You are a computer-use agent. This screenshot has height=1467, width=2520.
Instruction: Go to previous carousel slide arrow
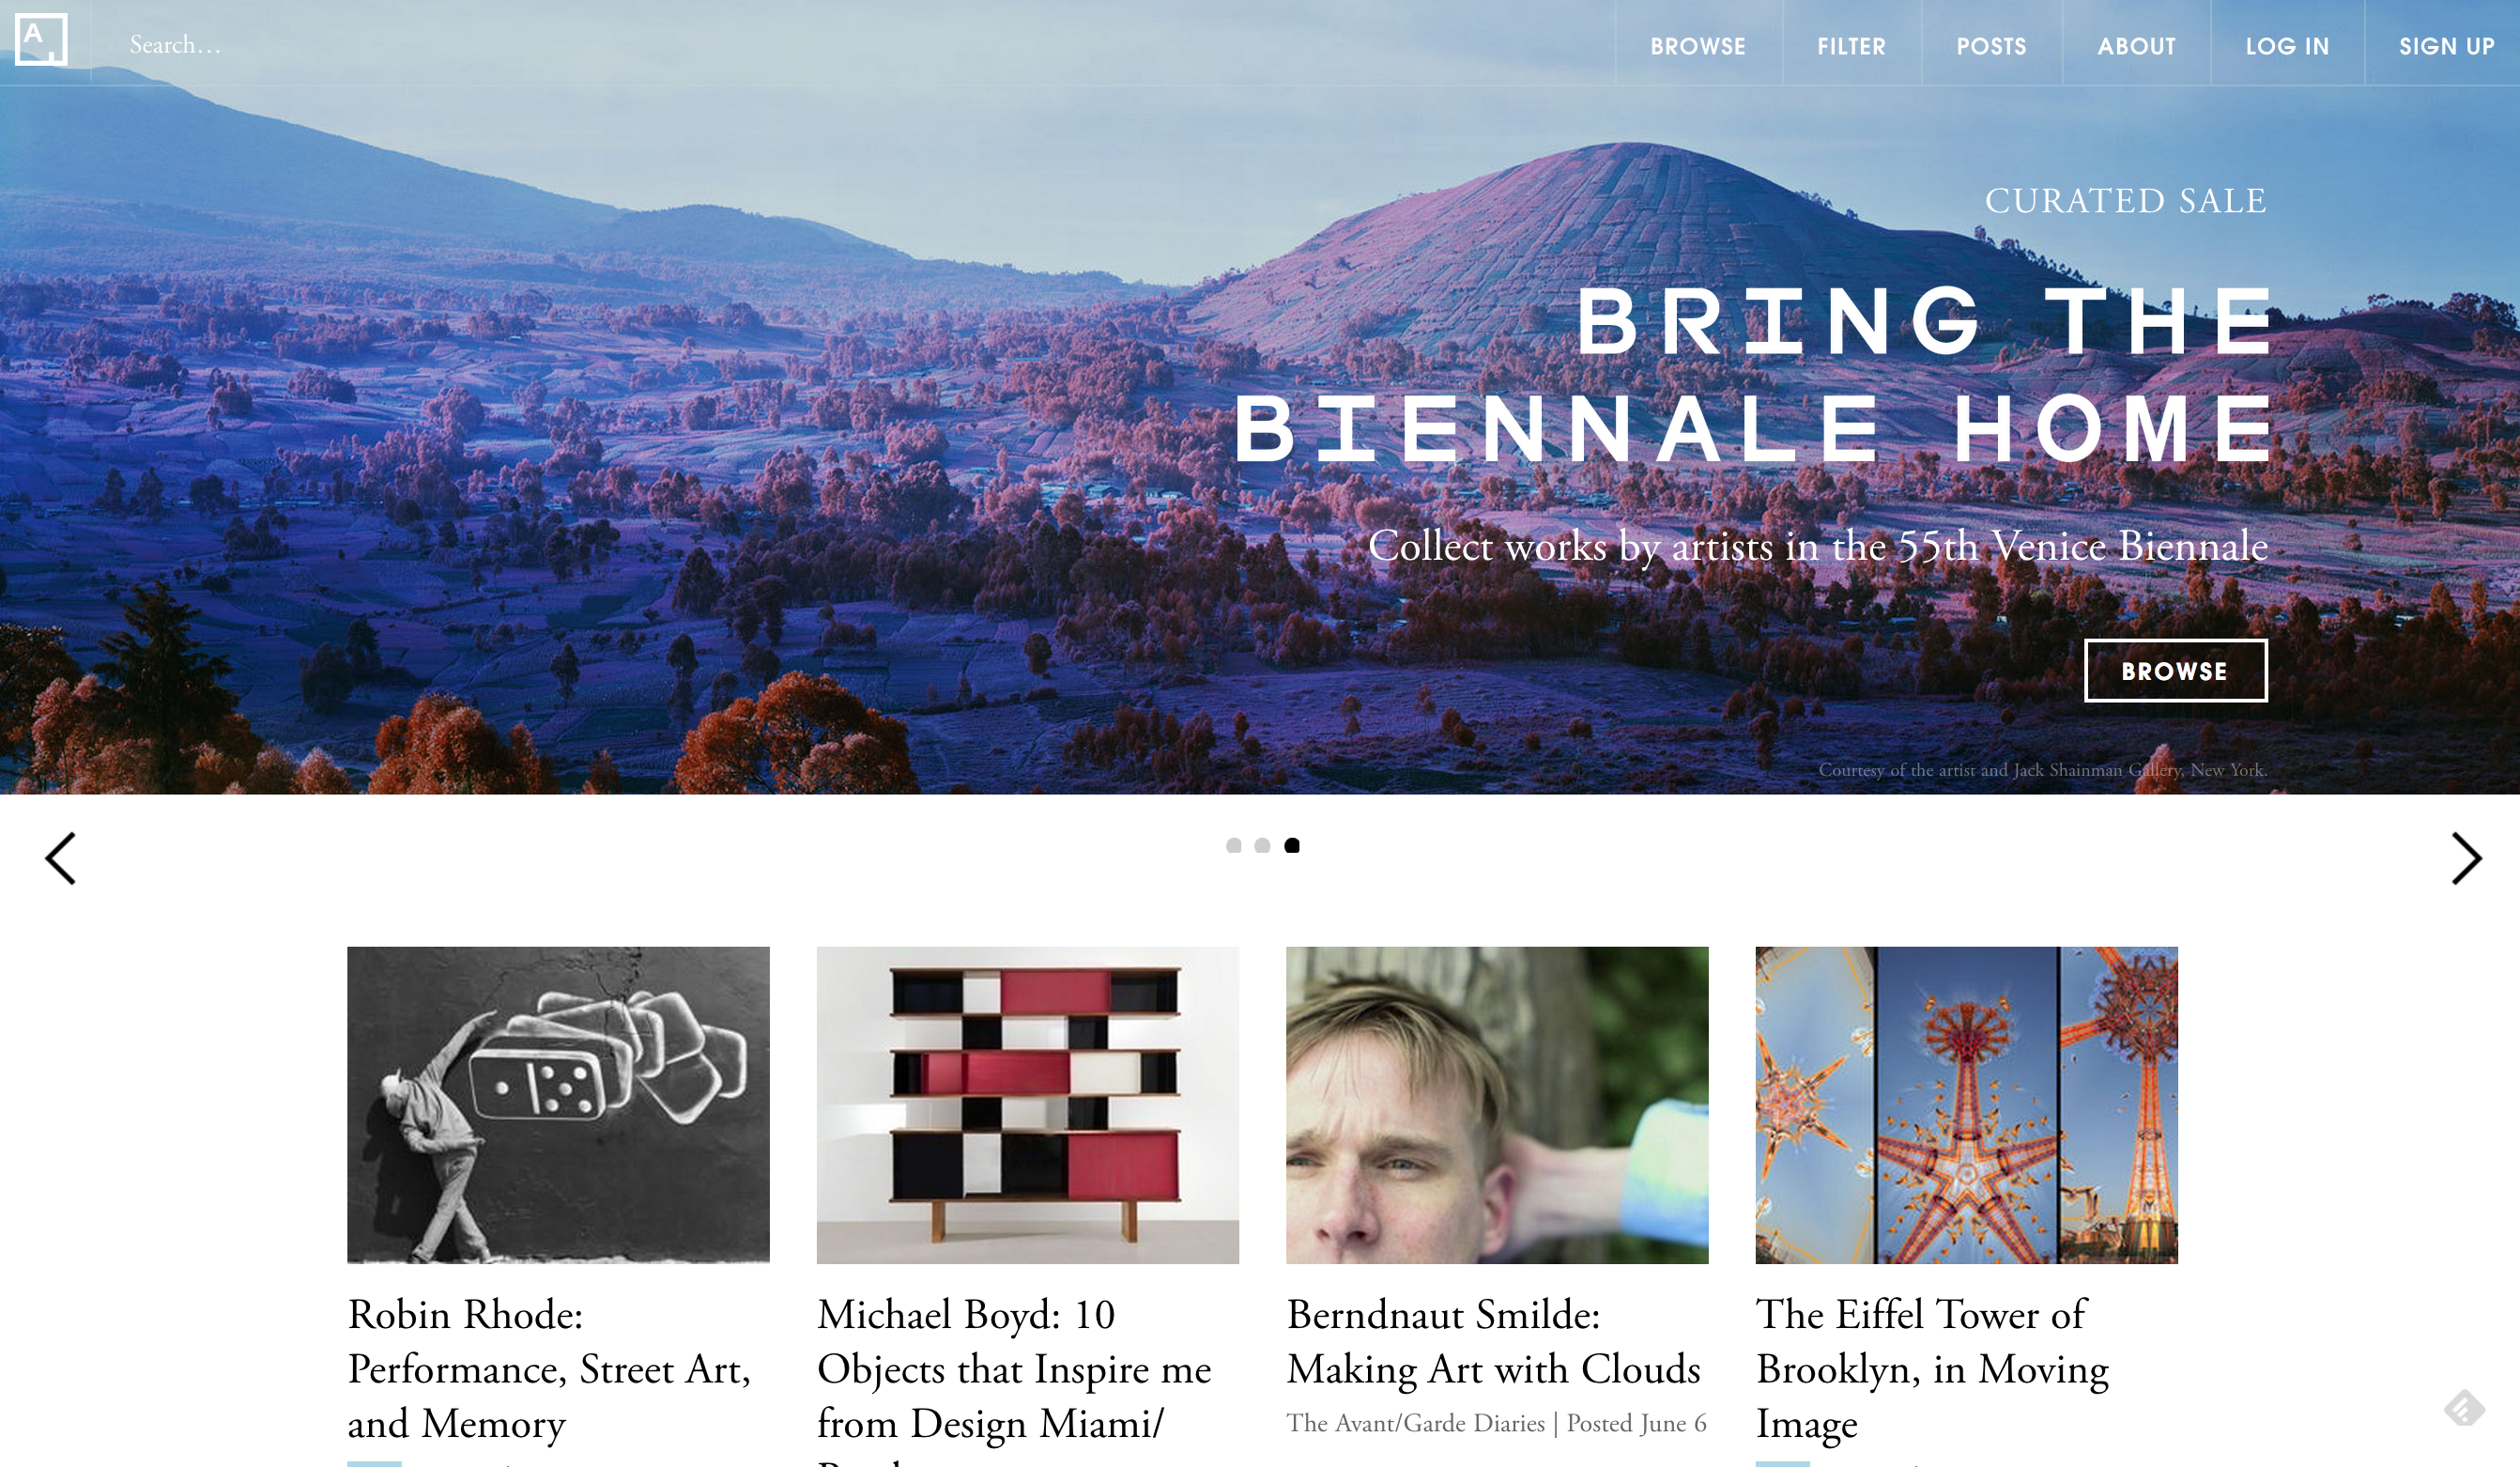61,858
